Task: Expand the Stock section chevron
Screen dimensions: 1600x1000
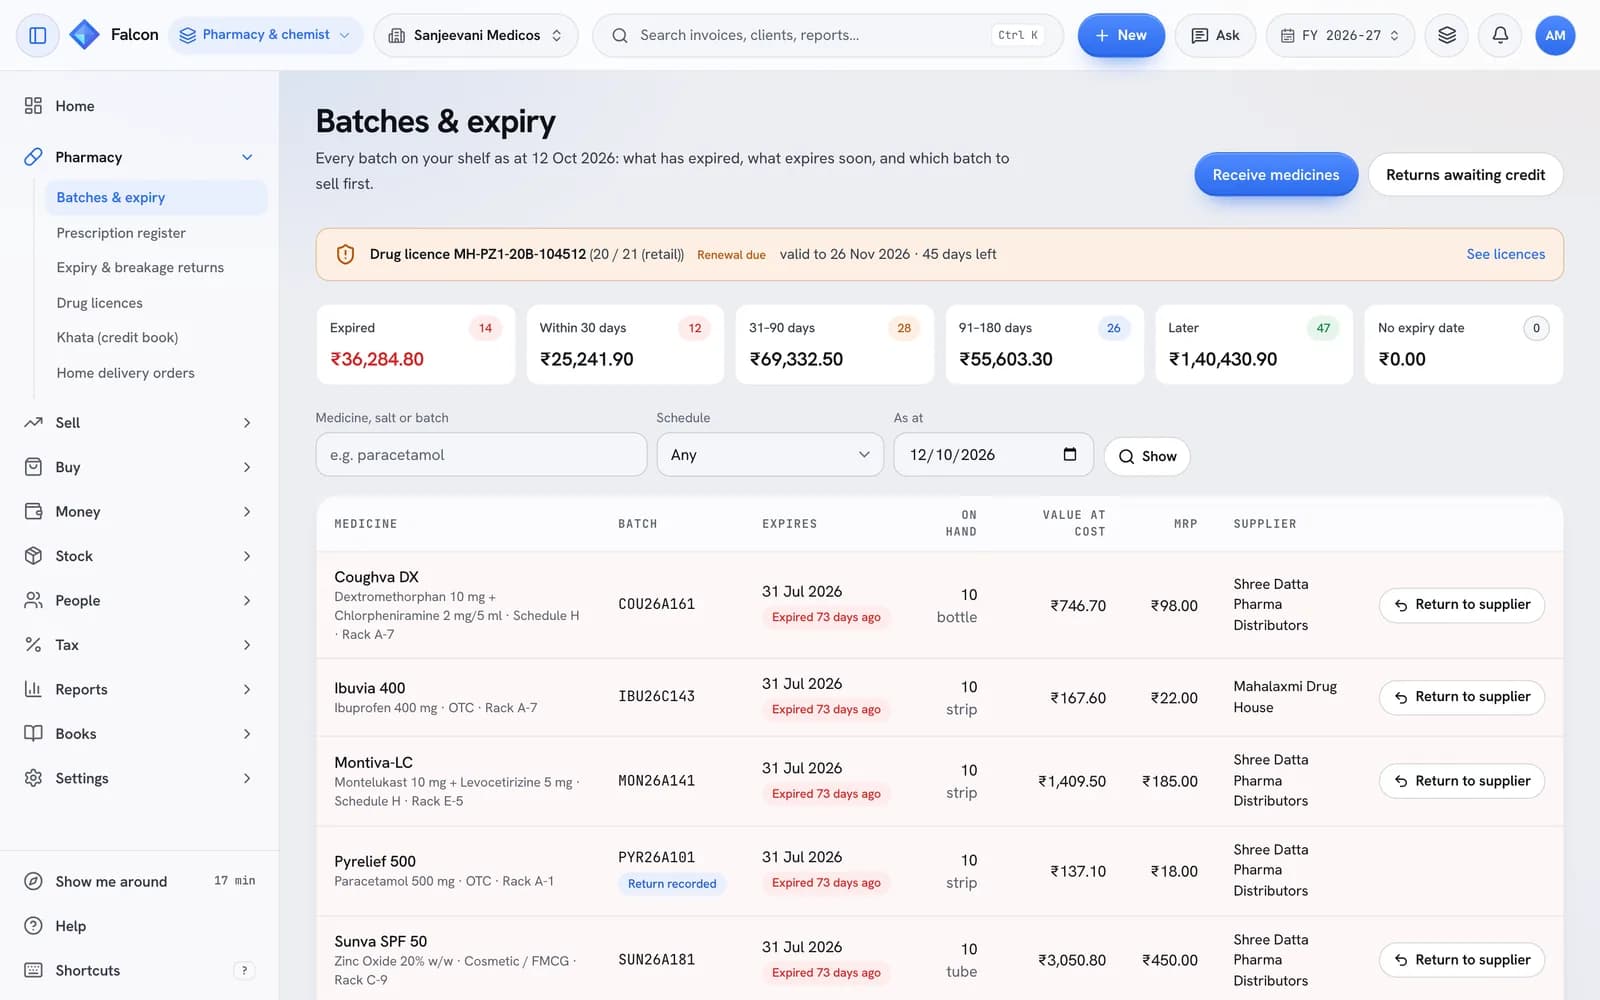Action: [247, 556]
